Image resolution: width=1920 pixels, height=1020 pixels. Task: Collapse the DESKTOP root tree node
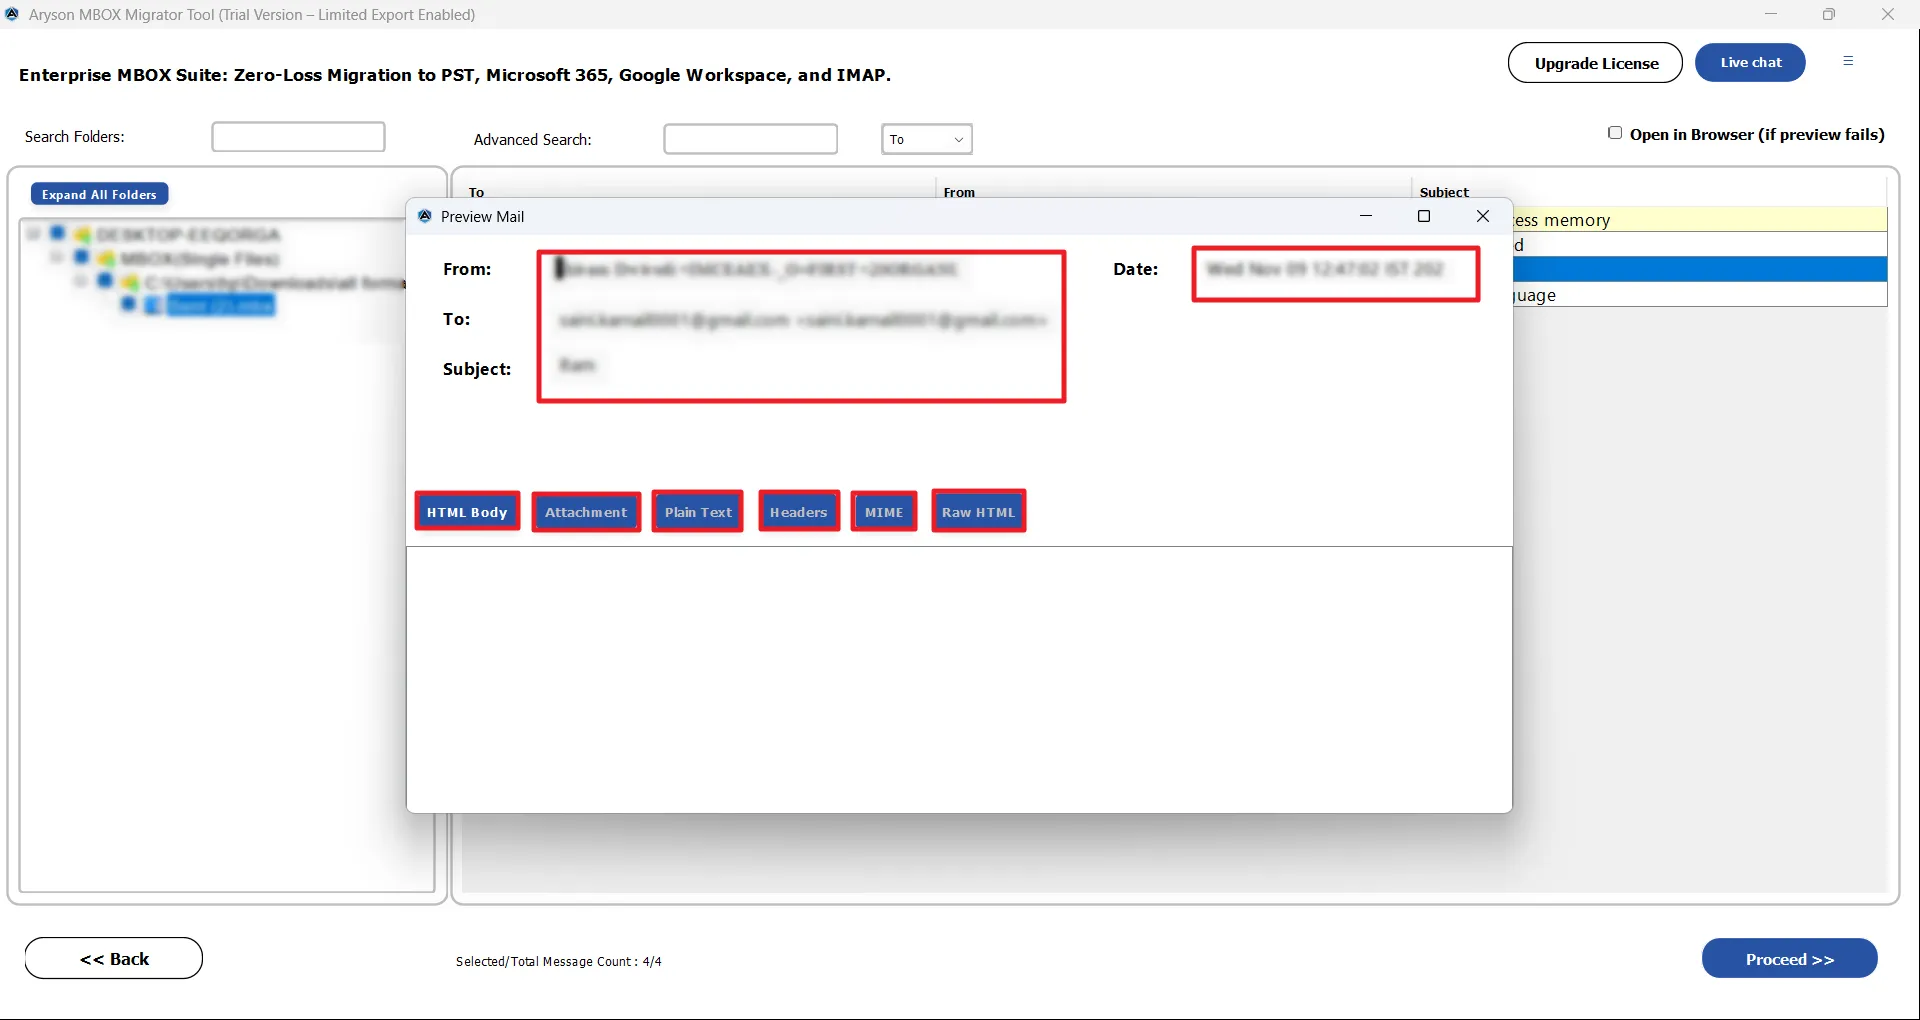pyautogui.click(x=34, y=234)
